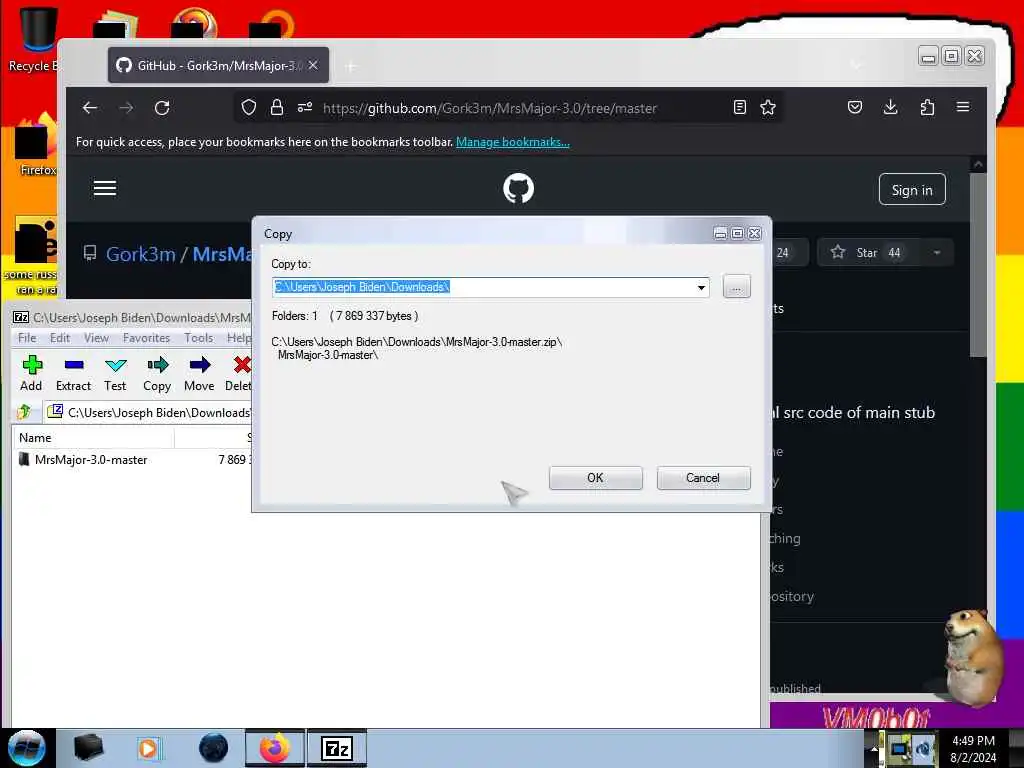This screenshot has height=768, width=1024.
Task: Open the Firefox application menu
Action: [963, 107]
